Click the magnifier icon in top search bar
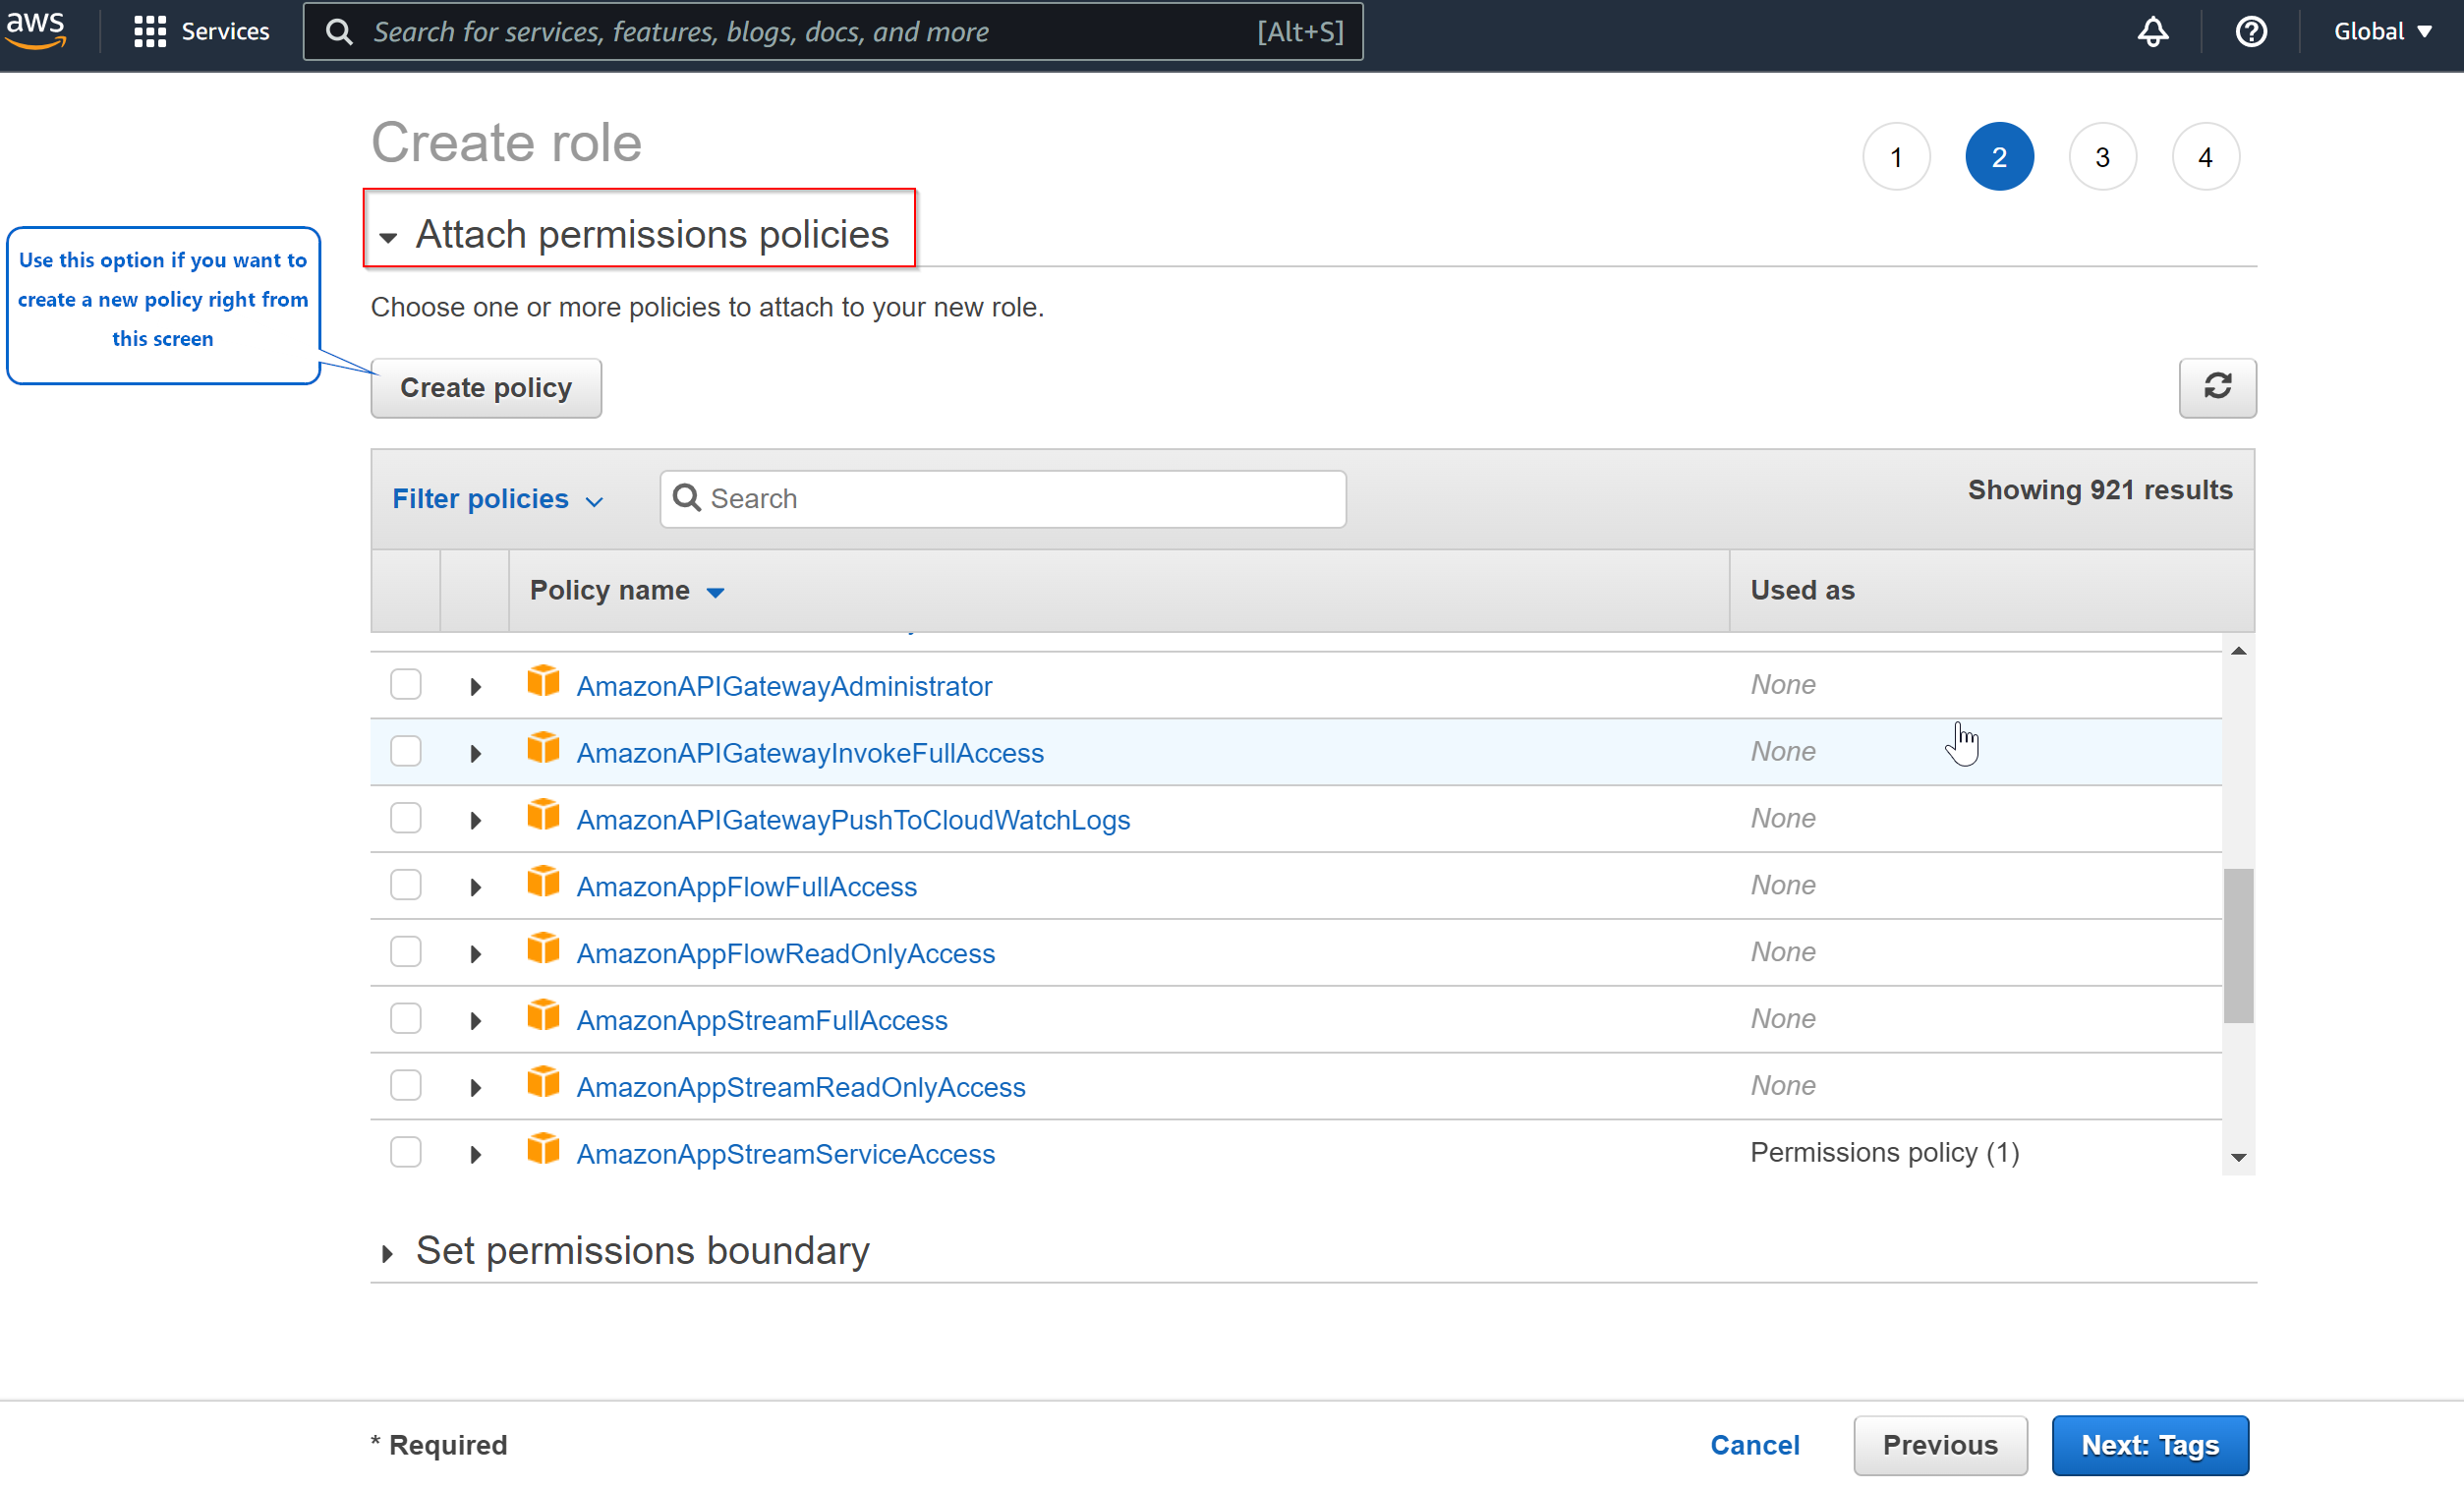This screenshot has width=2464, height=1489. point(340,32)
